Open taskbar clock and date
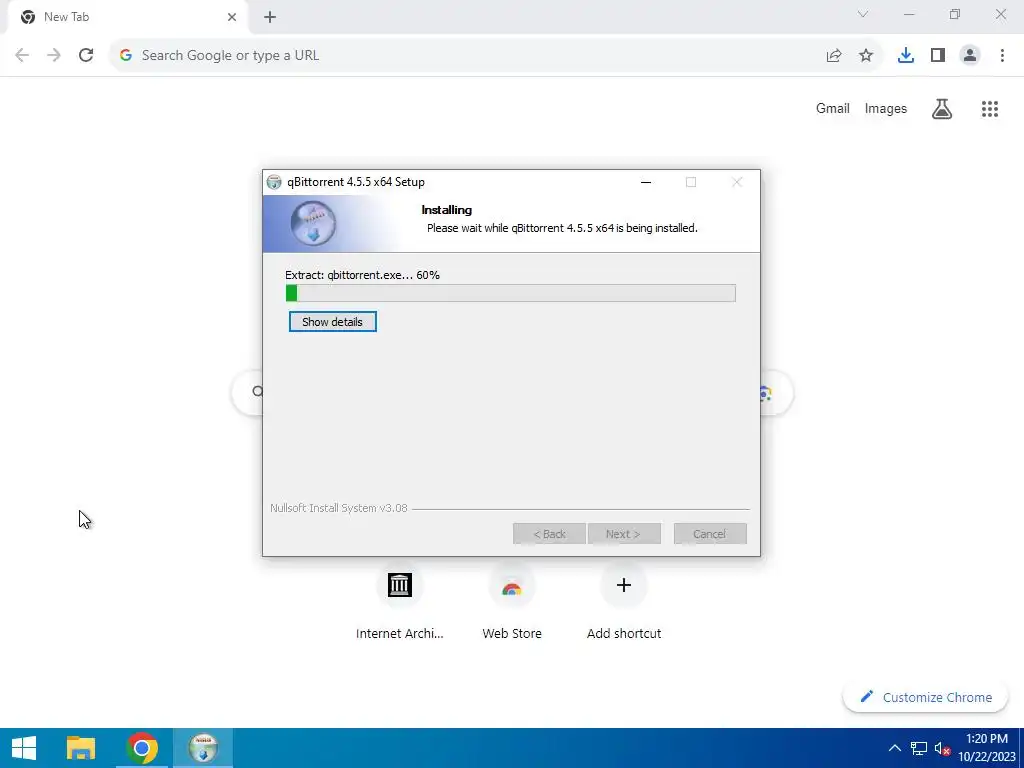This screenshot has width=1024, height=768. pyautogui.click(x=987, y=748)
